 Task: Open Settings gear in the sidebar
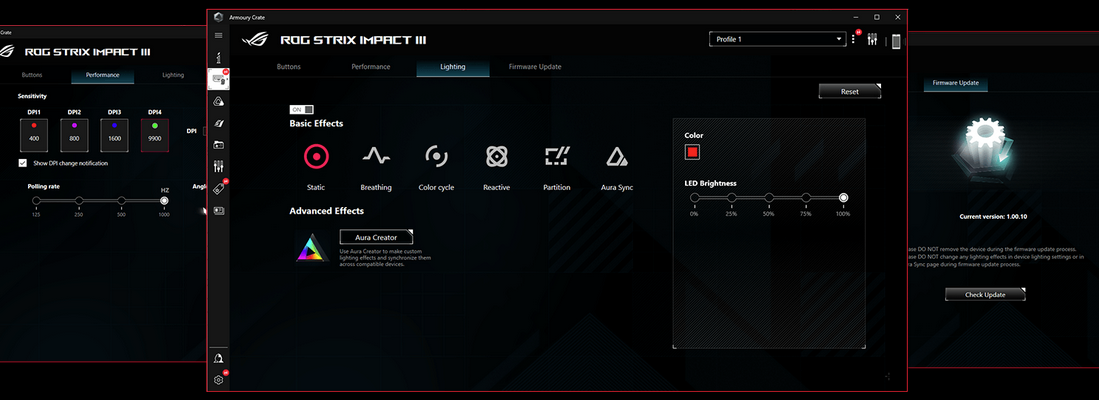click(219, 380)
